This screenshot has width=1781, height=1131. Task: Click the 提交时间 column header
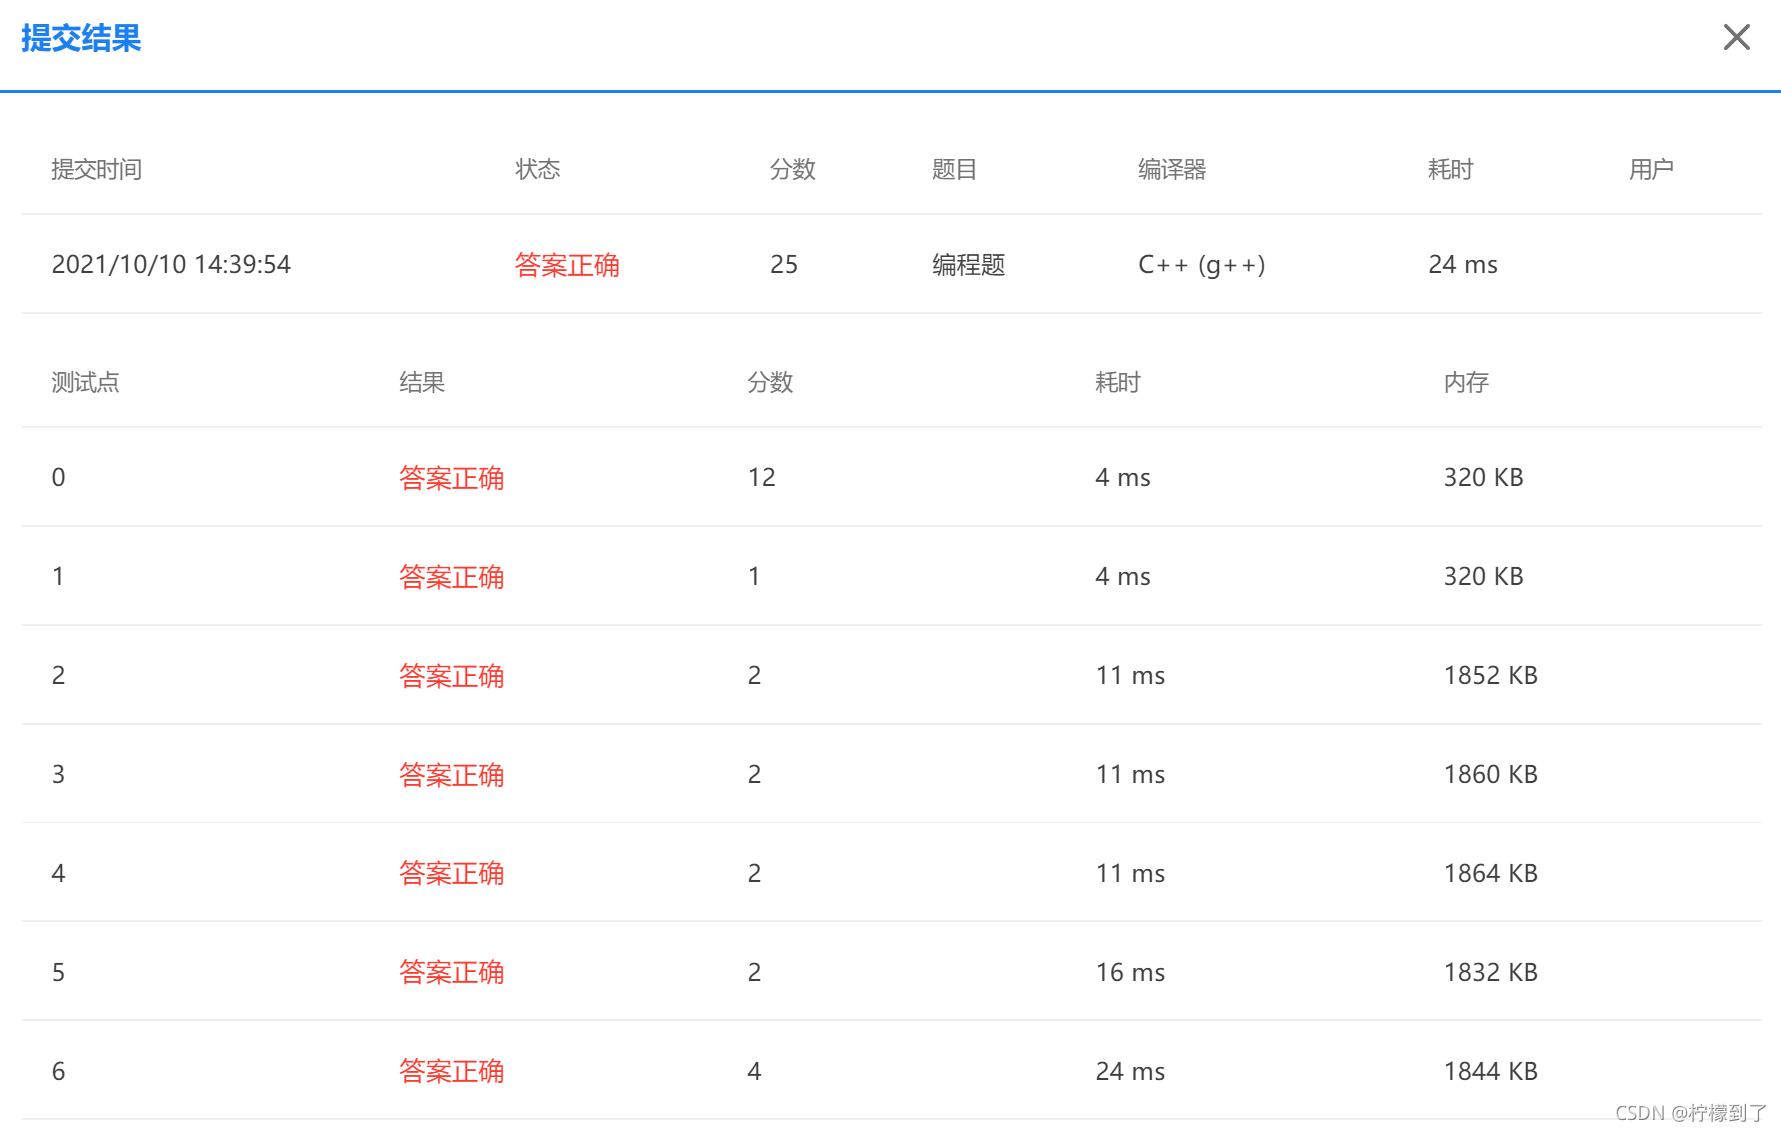click(97, 170)
